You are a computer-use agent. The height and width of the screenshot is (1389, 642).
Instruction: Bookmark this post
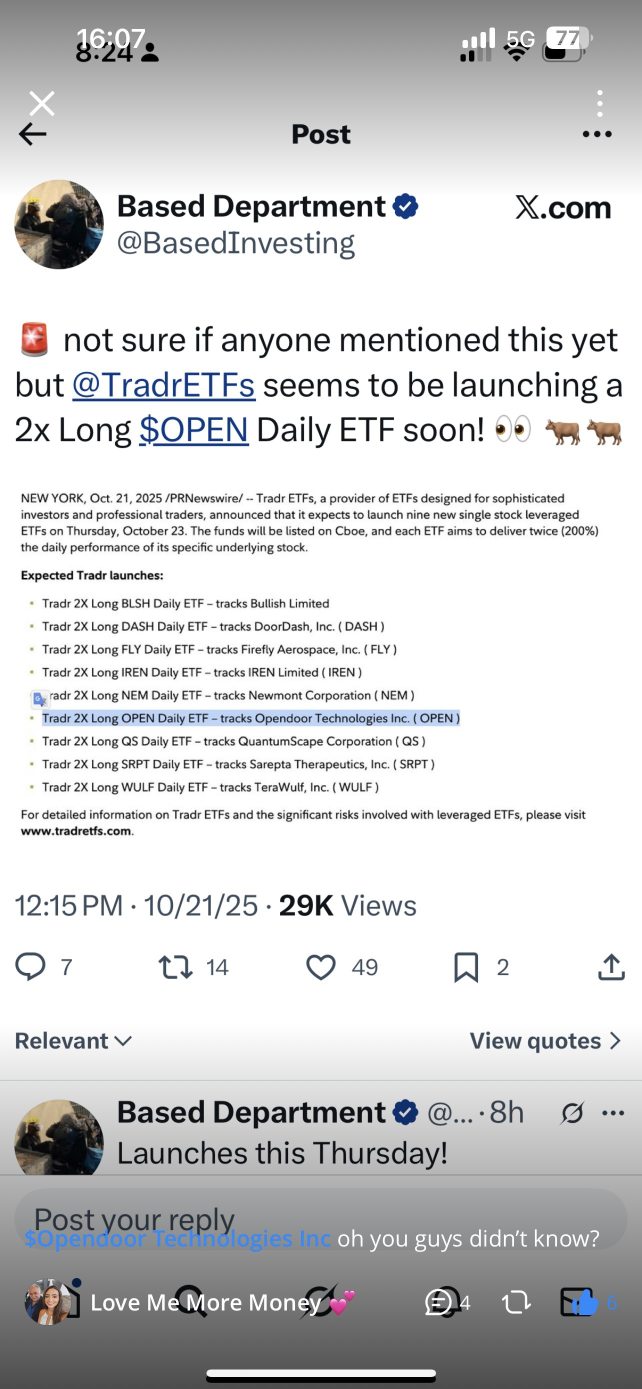coord(466,966)
